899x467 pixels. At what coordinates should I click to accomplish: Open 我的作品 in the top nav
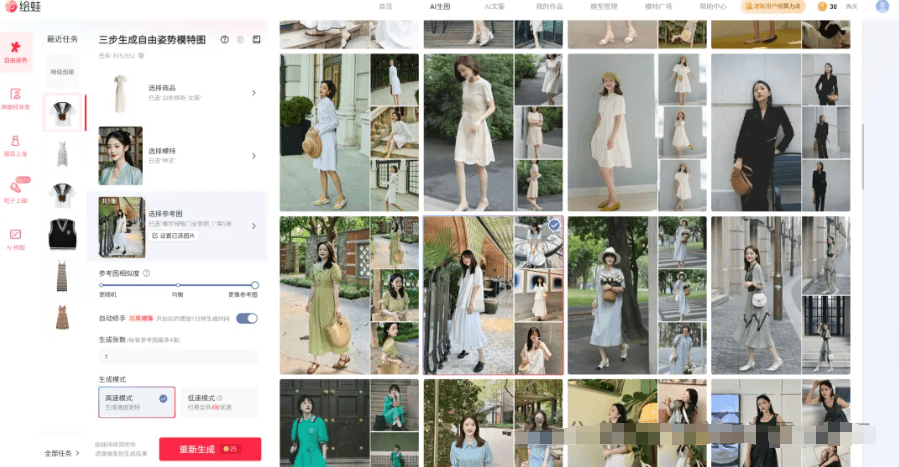(x=549, y=6)
